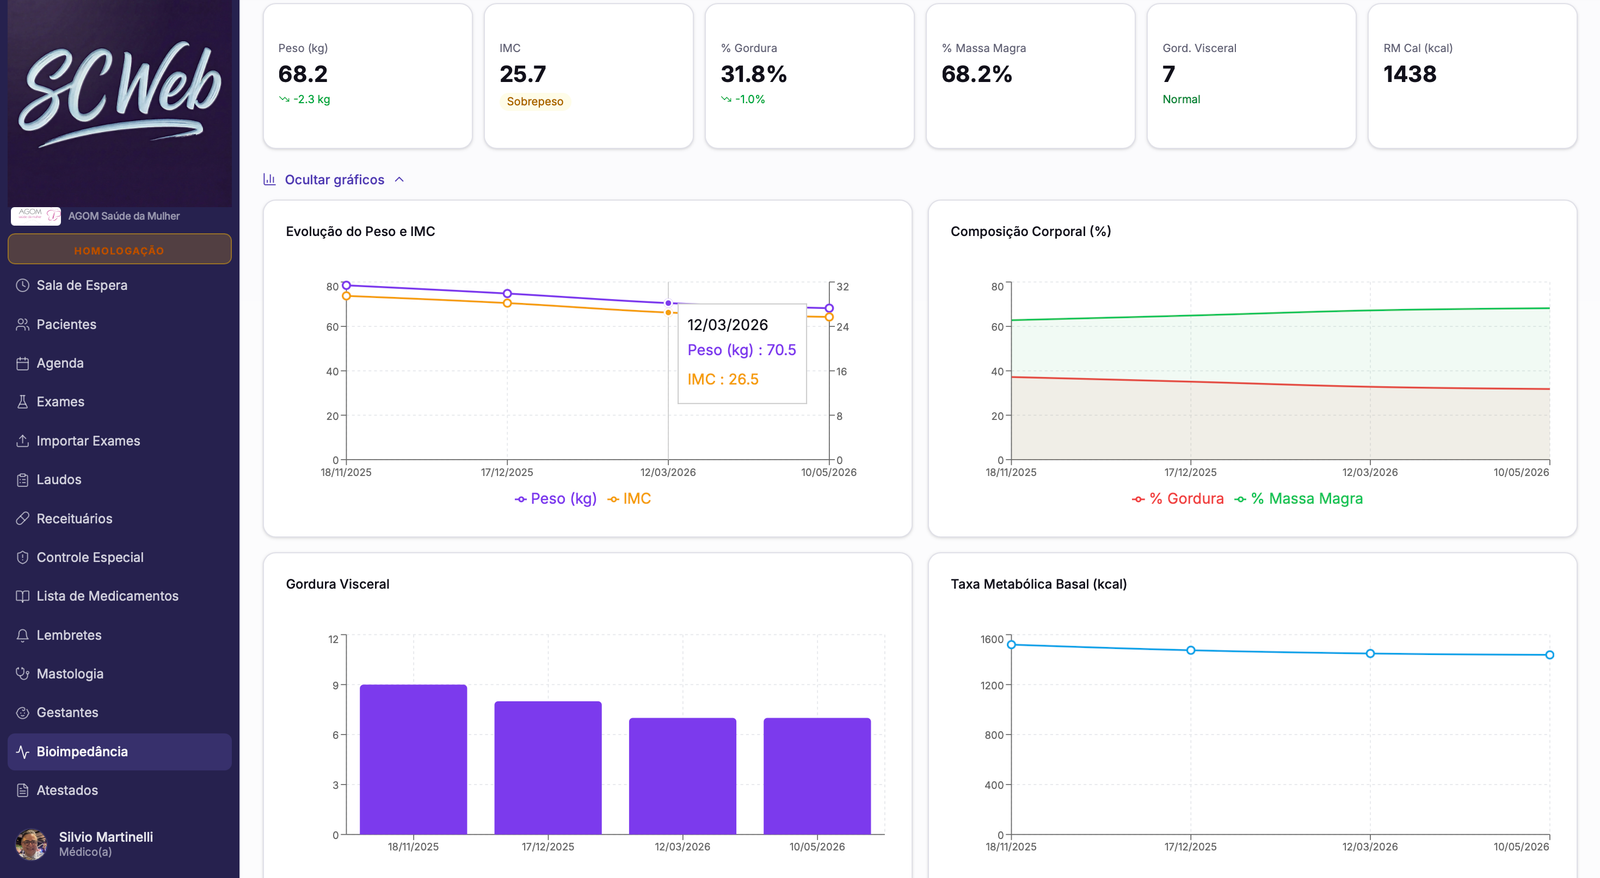Click the Taxa Metabólica point at 17/12/2025

(1191, 650)
